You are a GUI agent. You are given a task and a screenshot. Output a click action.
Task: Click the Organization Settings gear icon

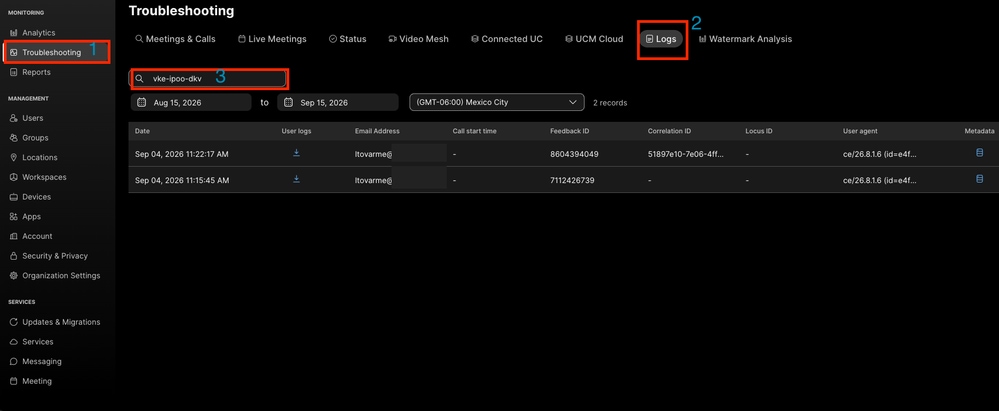[x=13, y=275]
